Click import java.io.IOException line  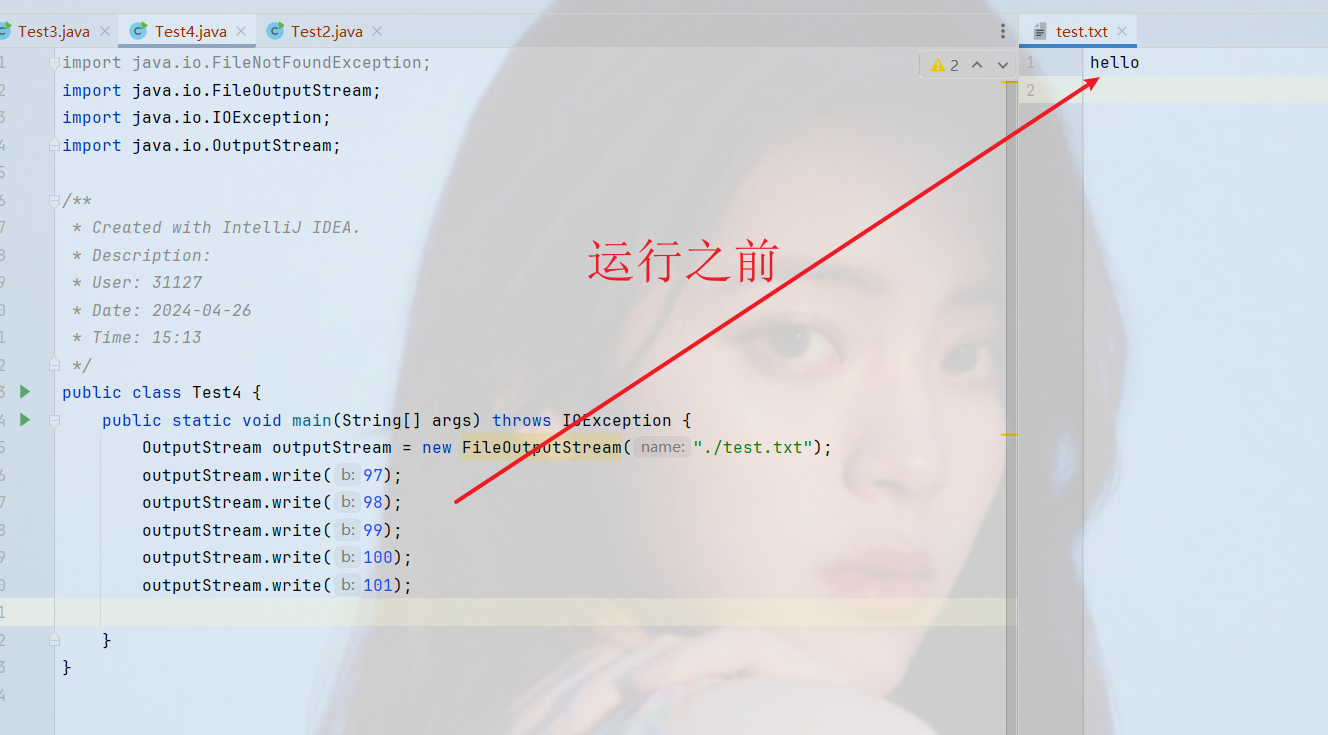[197, 118]
